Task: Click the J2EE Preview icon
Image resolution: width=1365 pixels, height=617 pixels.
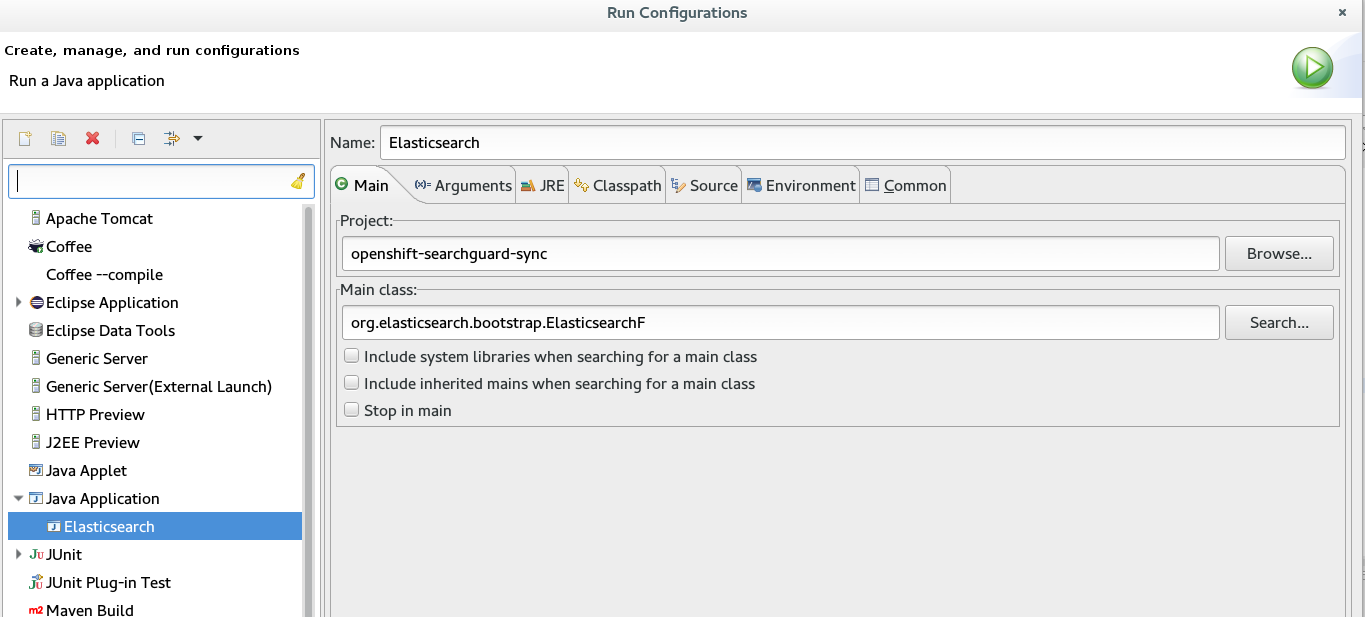Action: (x=36, y=442)
